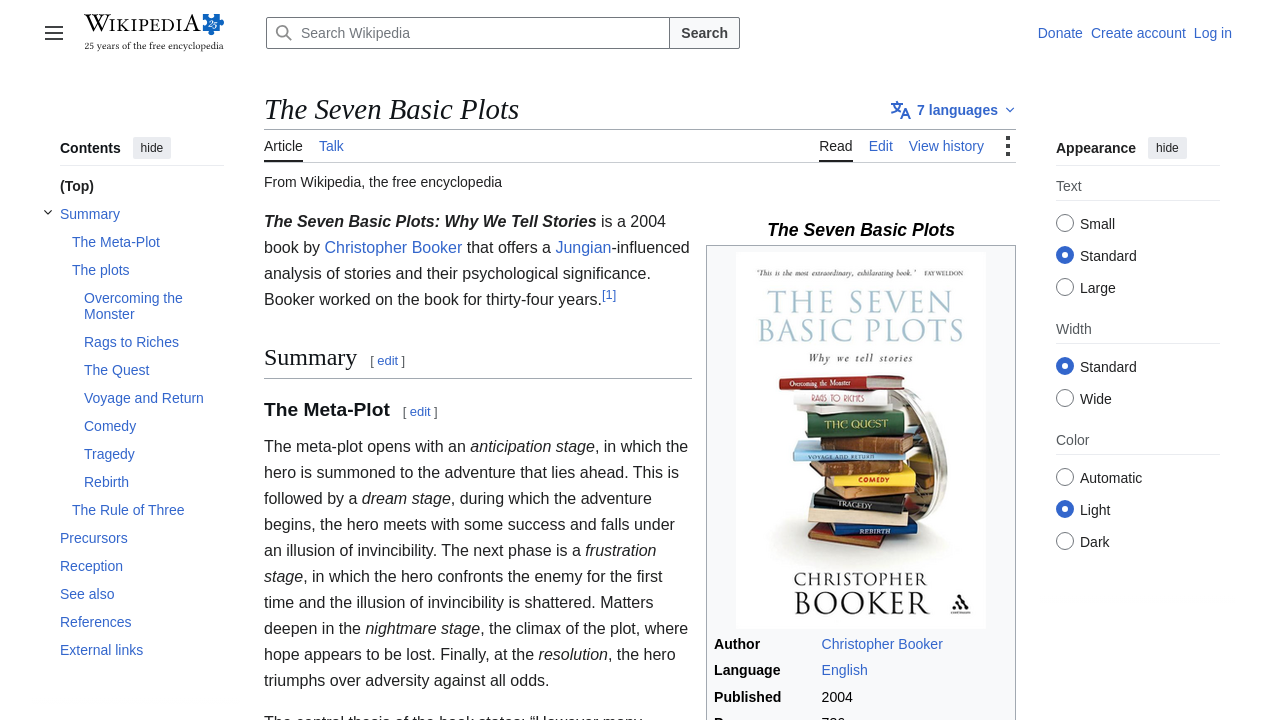1280x720 pixels.
Task: Go to The Rule of Three in contents
Action: 128,510
